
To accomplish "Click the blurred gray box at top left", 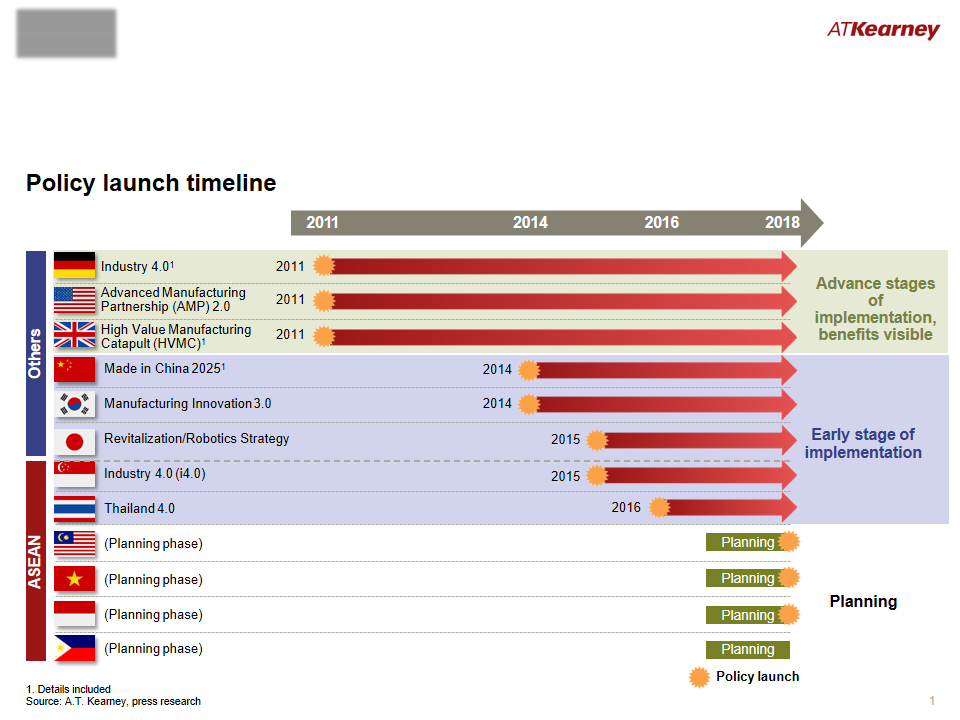I will point(66,33).
